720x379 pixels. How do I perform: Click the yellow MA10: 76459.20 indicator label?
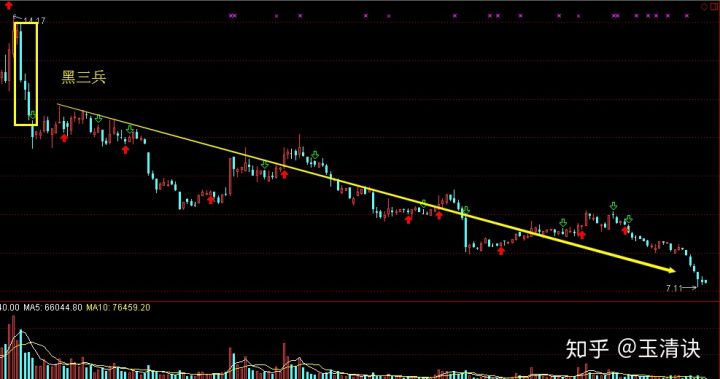118,307
